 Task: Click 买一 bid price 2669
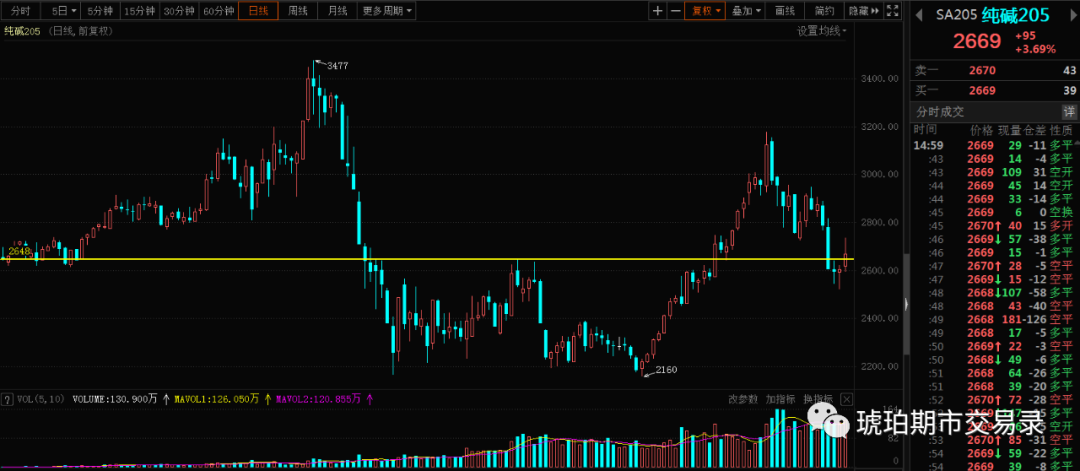coord(982,90)
